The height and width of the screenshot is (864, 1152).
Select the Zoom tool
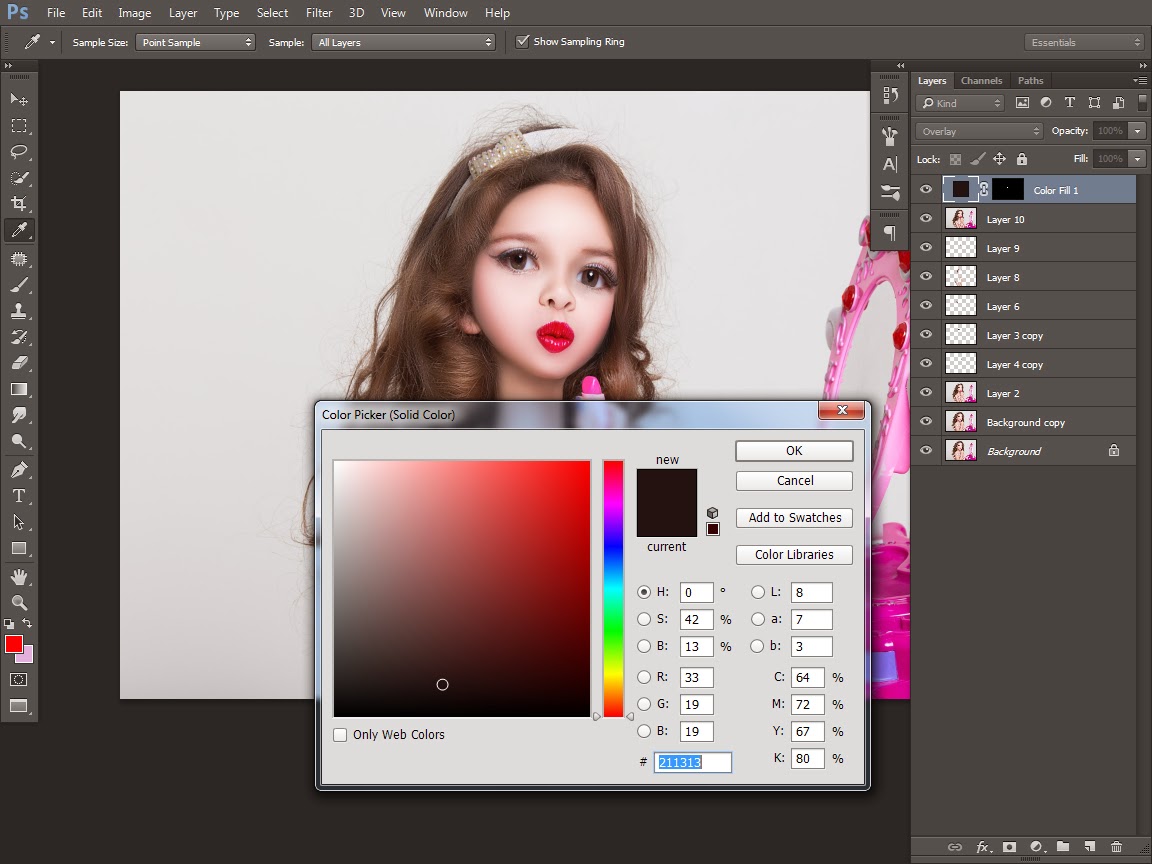(19, 603)
